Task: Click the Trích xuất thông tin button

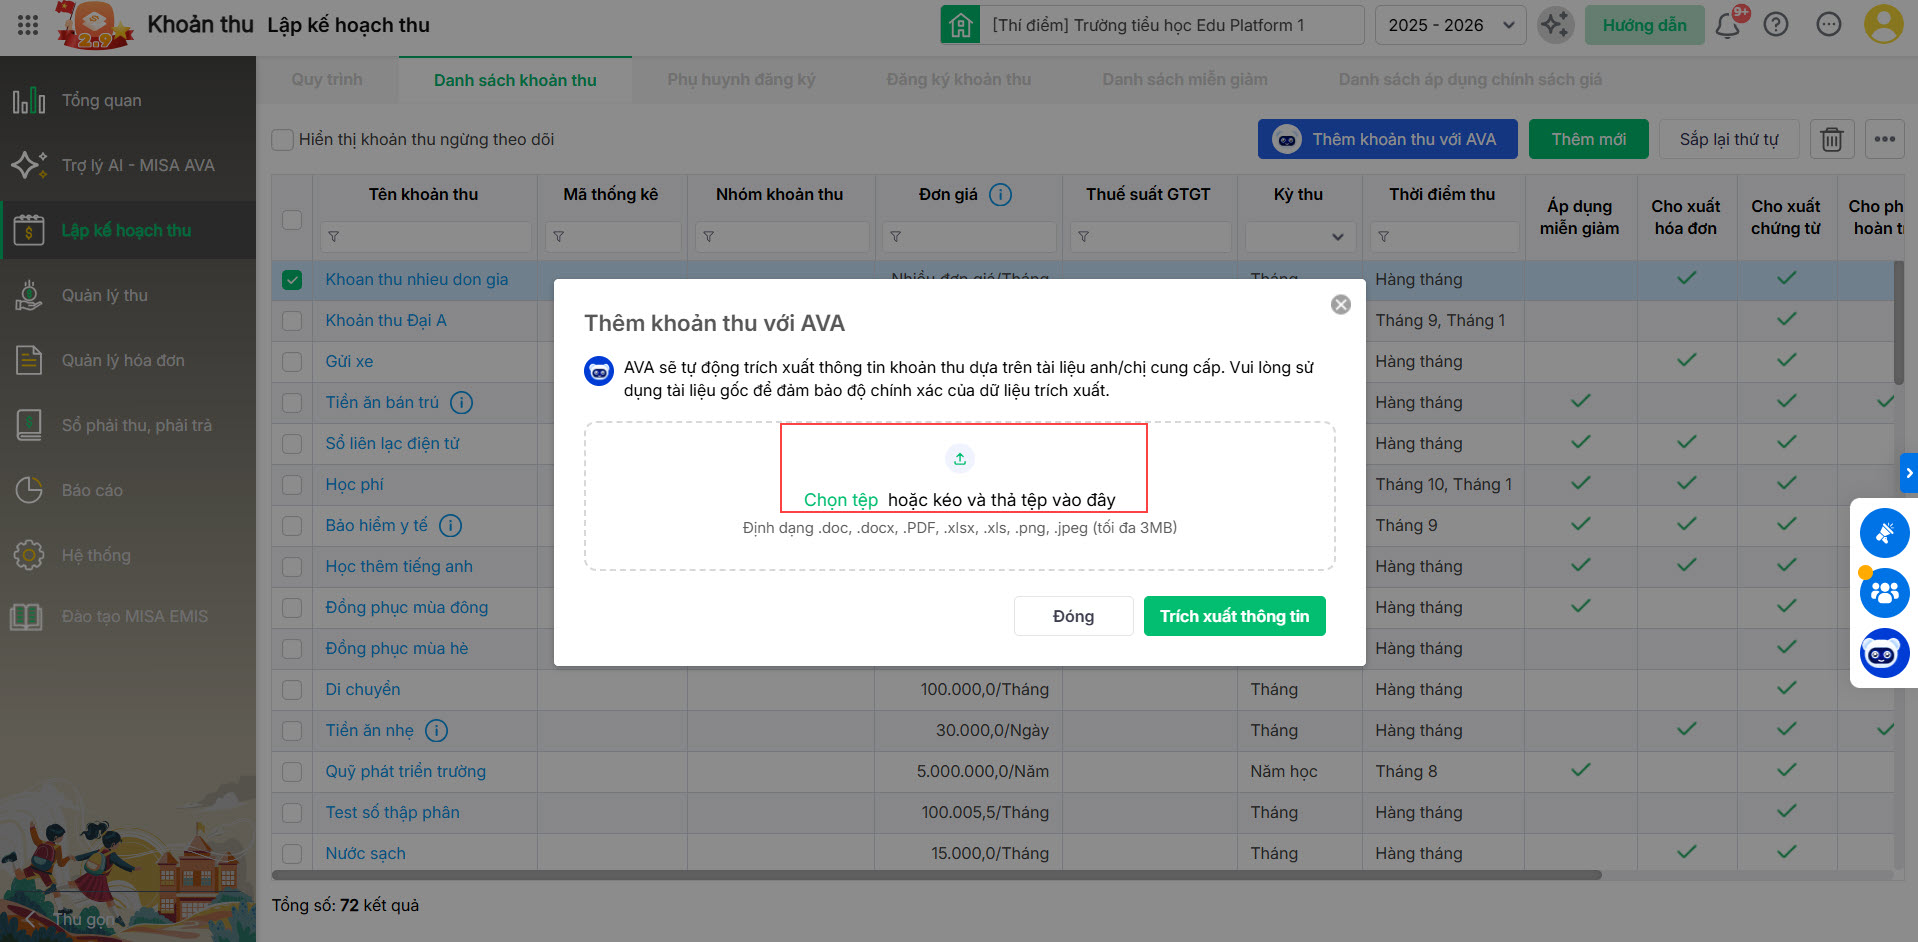Action: [x=1234, y=616]
